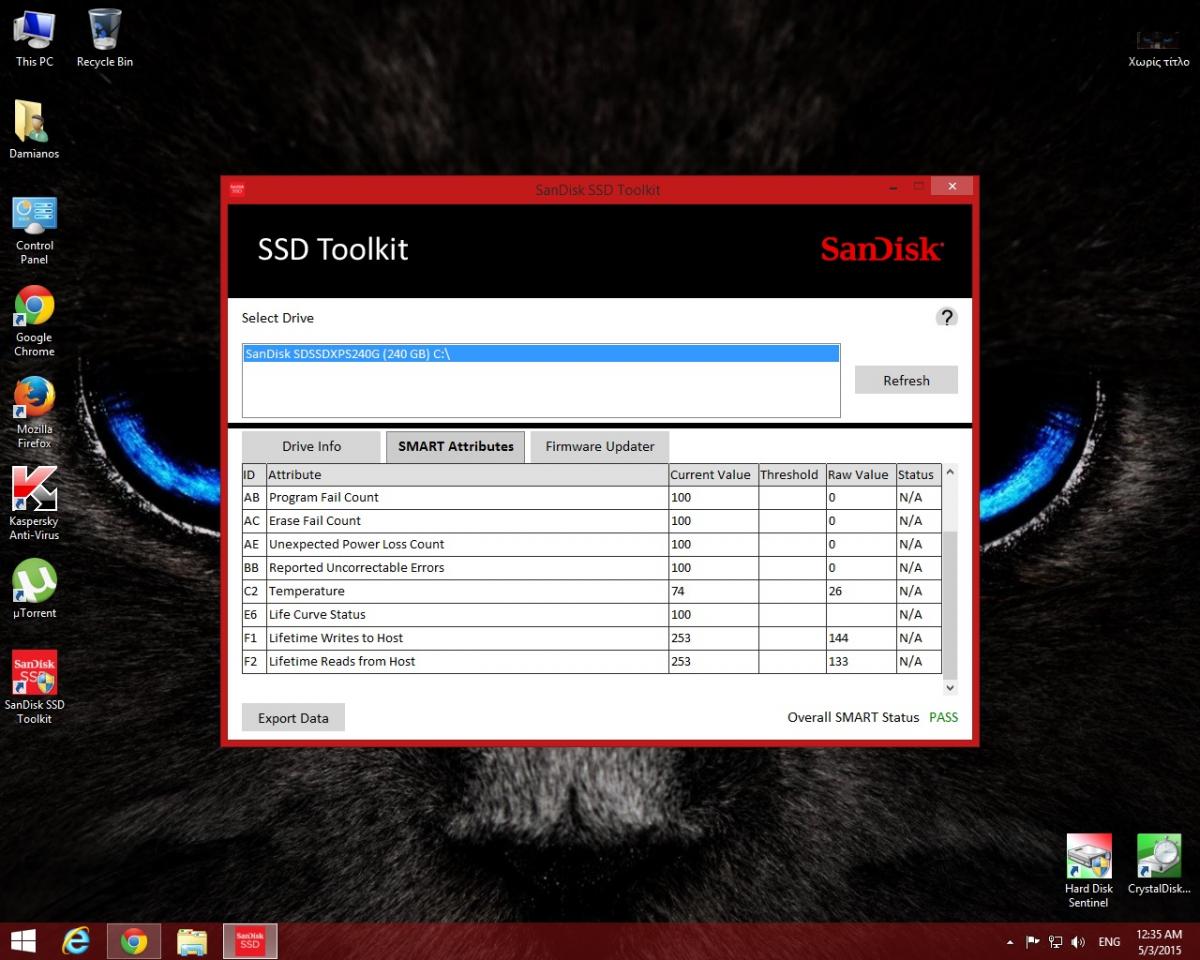Click the attributes table scrollbar thumb

tap(950, 605)
